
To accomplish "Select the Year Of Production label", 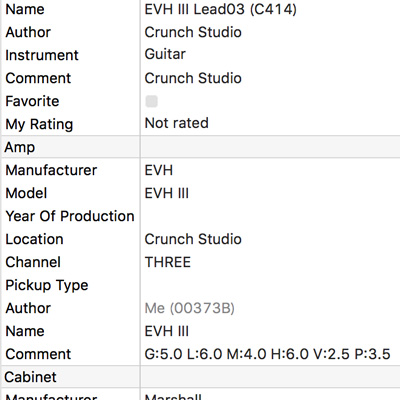I will pos(70,216).
